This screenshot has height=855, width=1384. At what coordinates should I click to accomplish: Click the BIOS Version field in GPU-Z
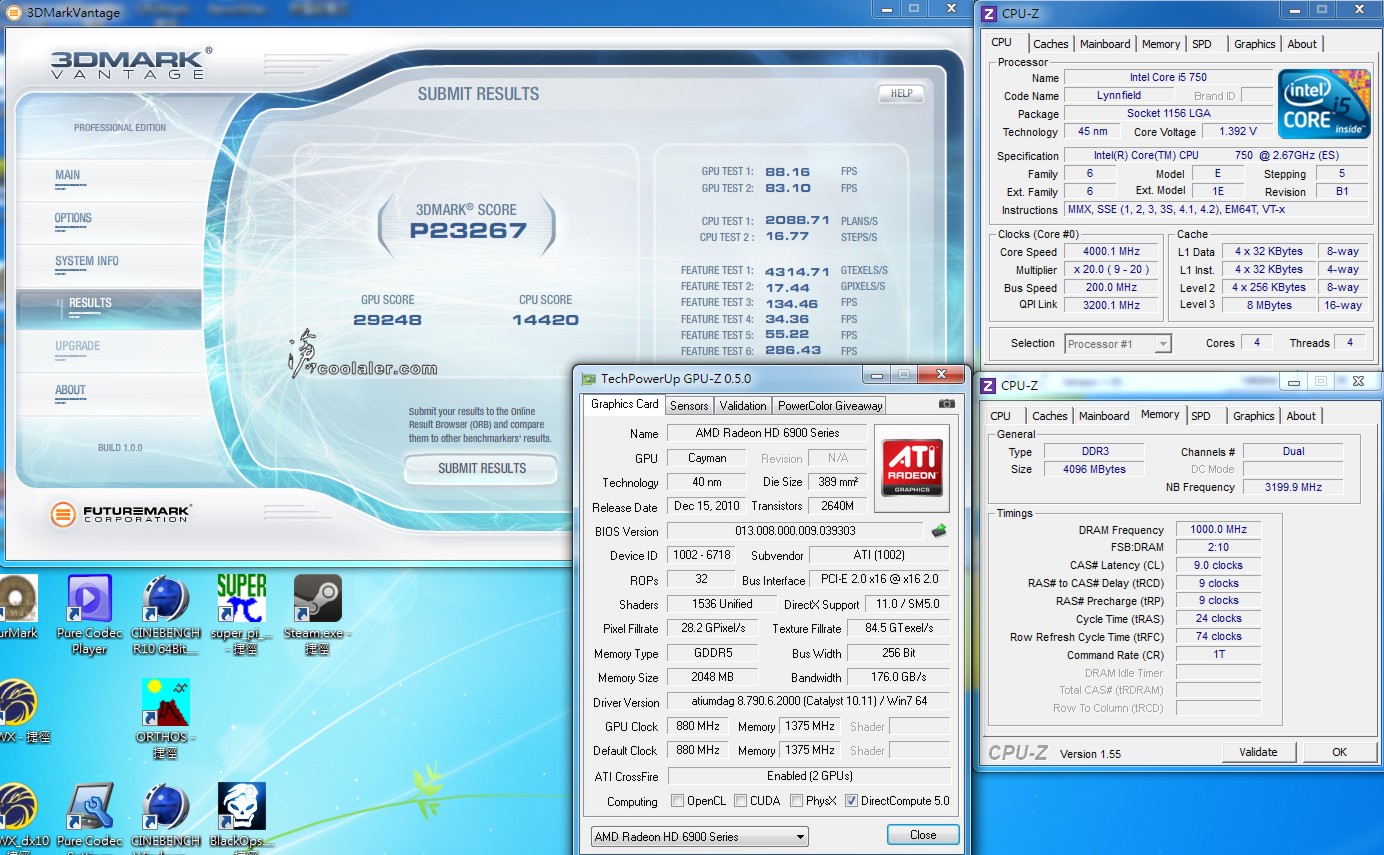[x=795, y=531]
